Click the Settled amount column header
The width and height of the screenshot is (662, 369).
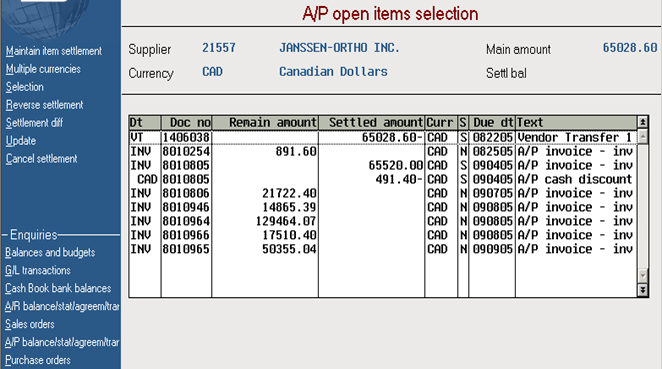(x=371, y=122)
